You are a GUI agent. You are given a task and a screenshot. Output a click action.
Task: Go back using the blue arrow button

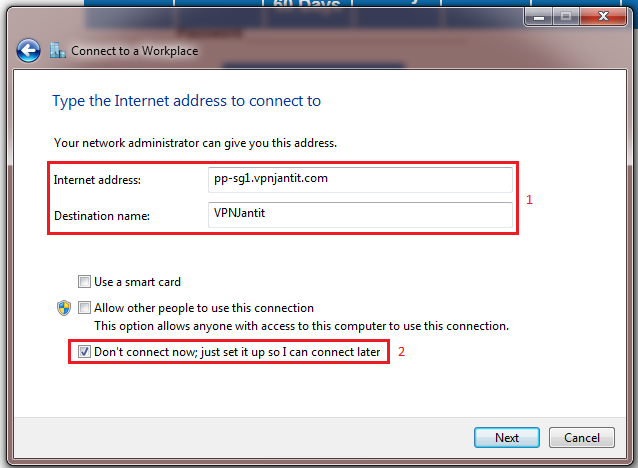click(x=28, y=51)
